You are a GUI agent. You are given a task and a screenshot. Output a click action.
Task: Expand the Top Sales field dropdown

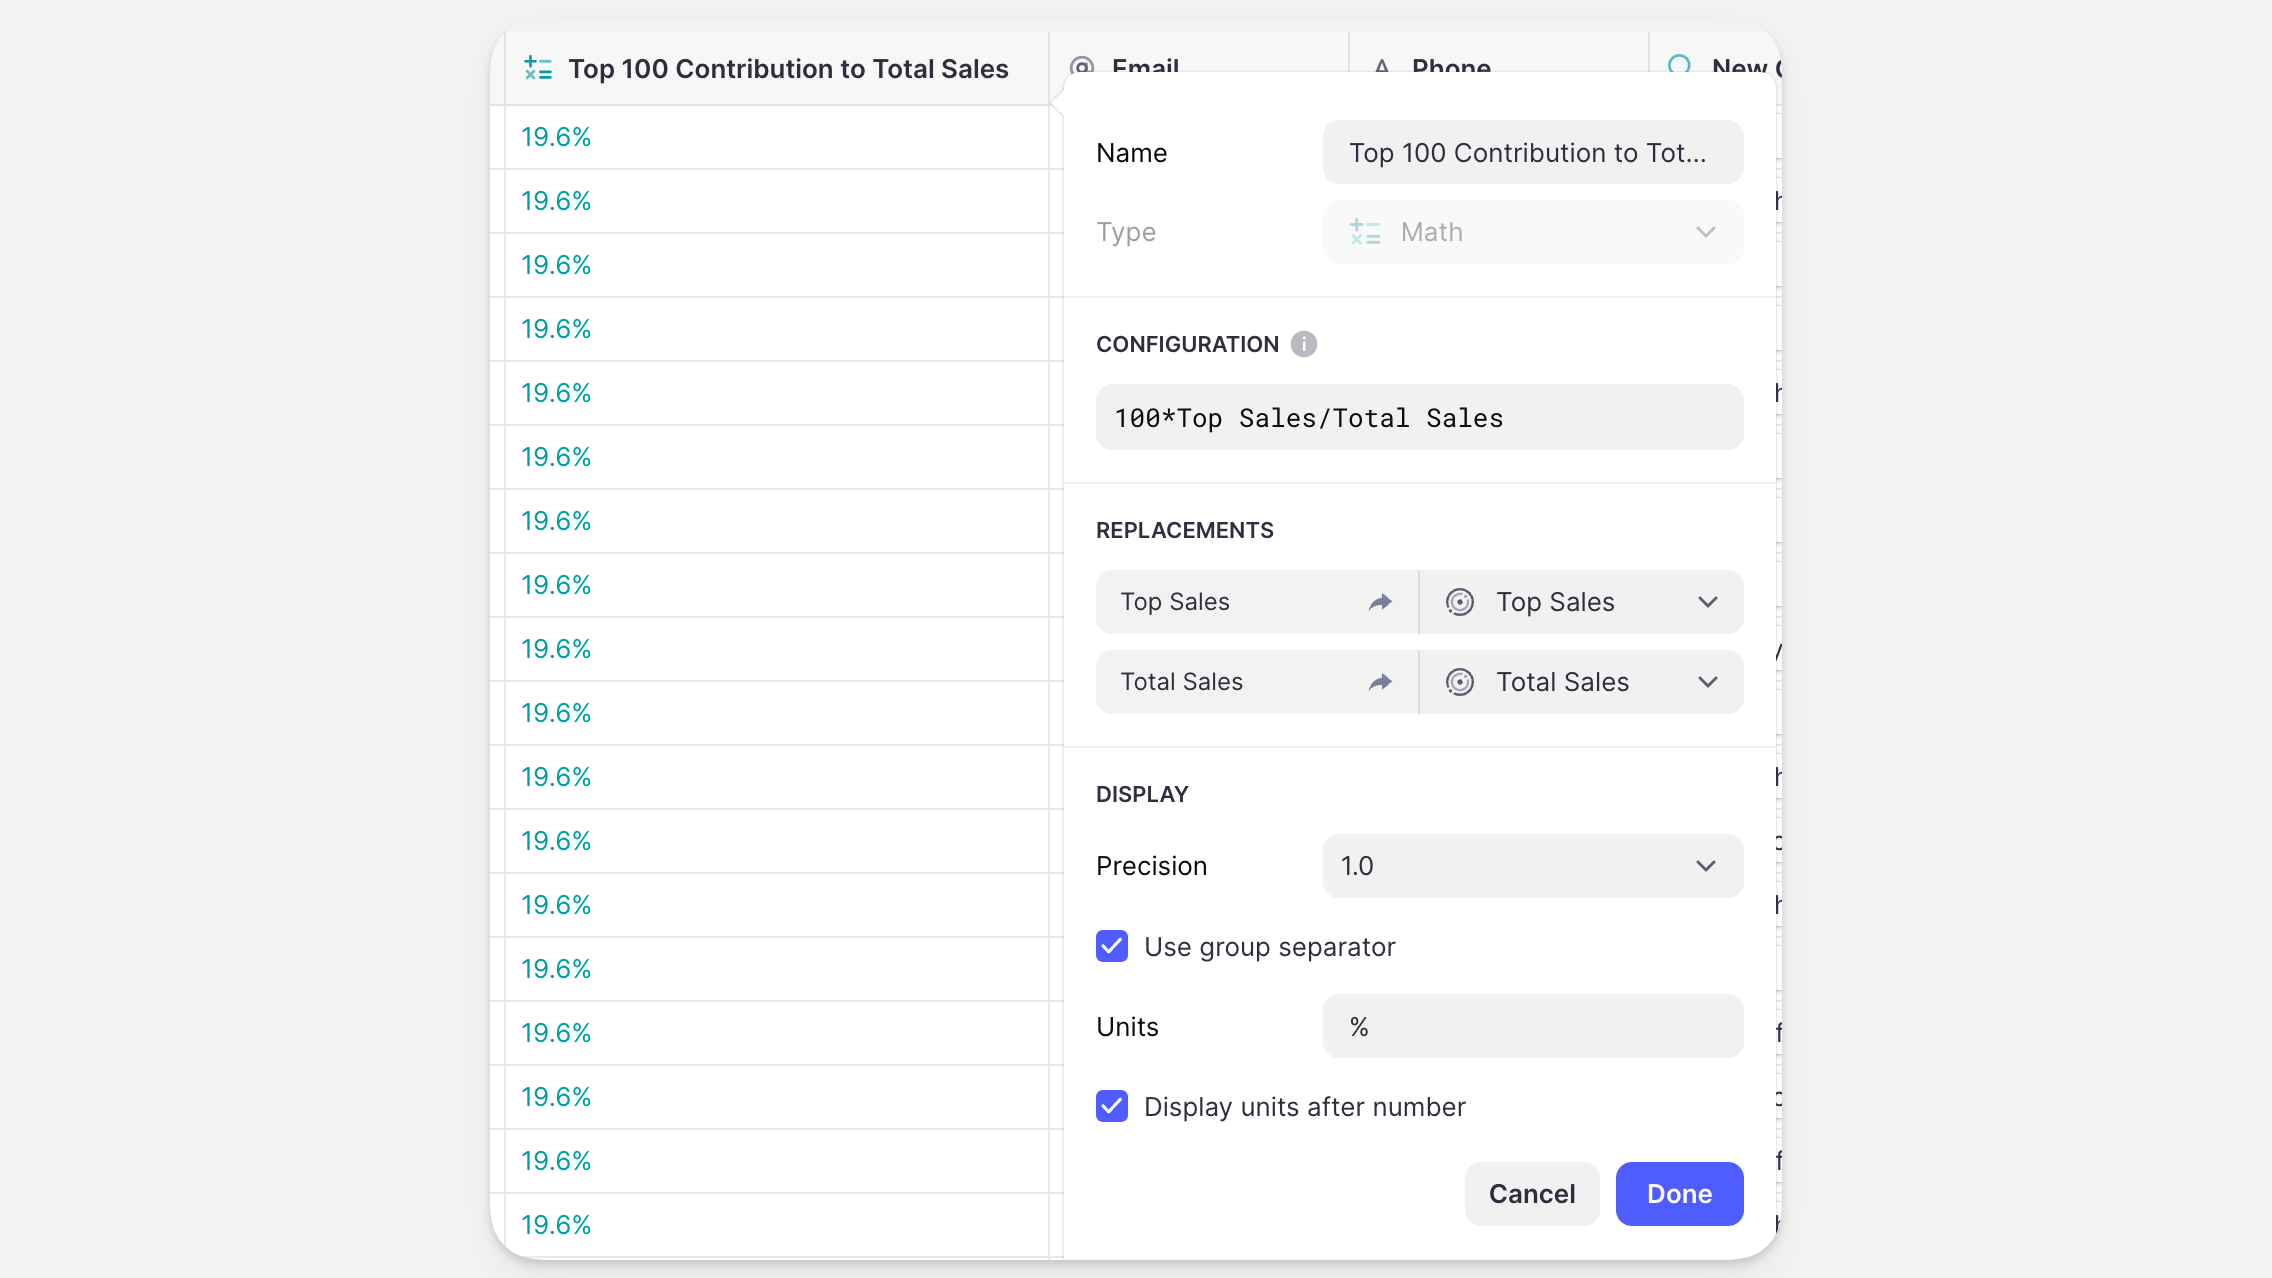tap(1707, 602)
